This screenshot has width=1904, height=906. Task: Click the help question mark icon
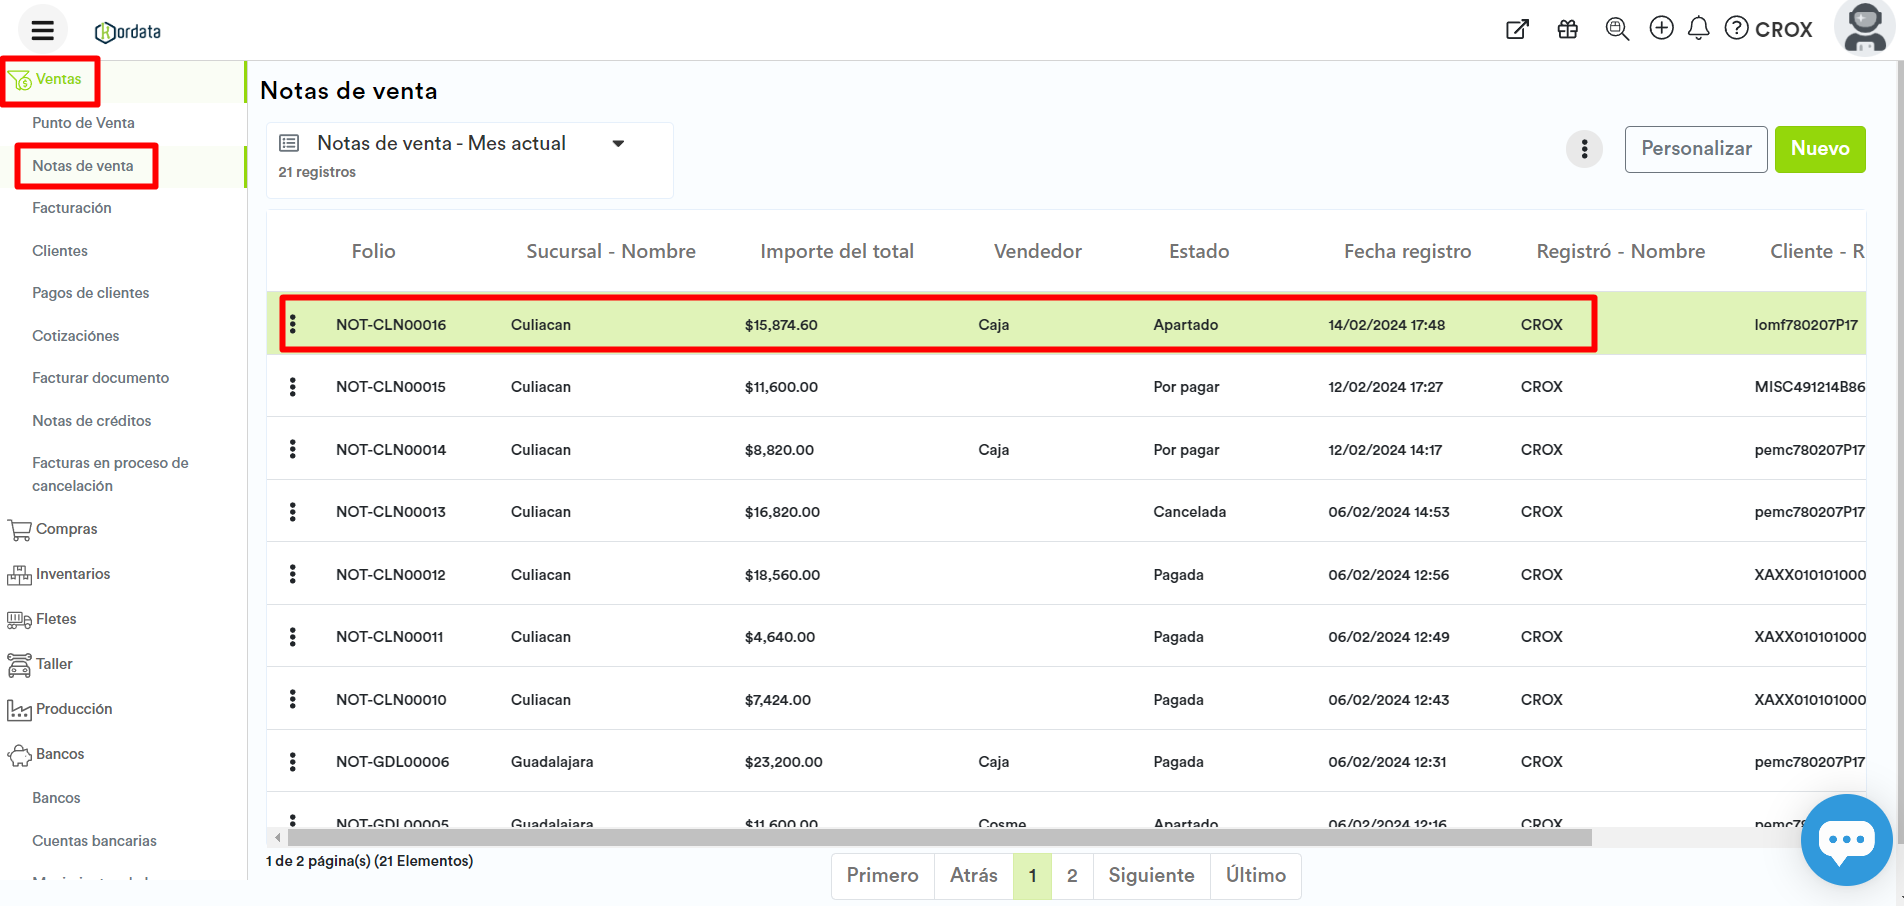[x=1737, y=28]
